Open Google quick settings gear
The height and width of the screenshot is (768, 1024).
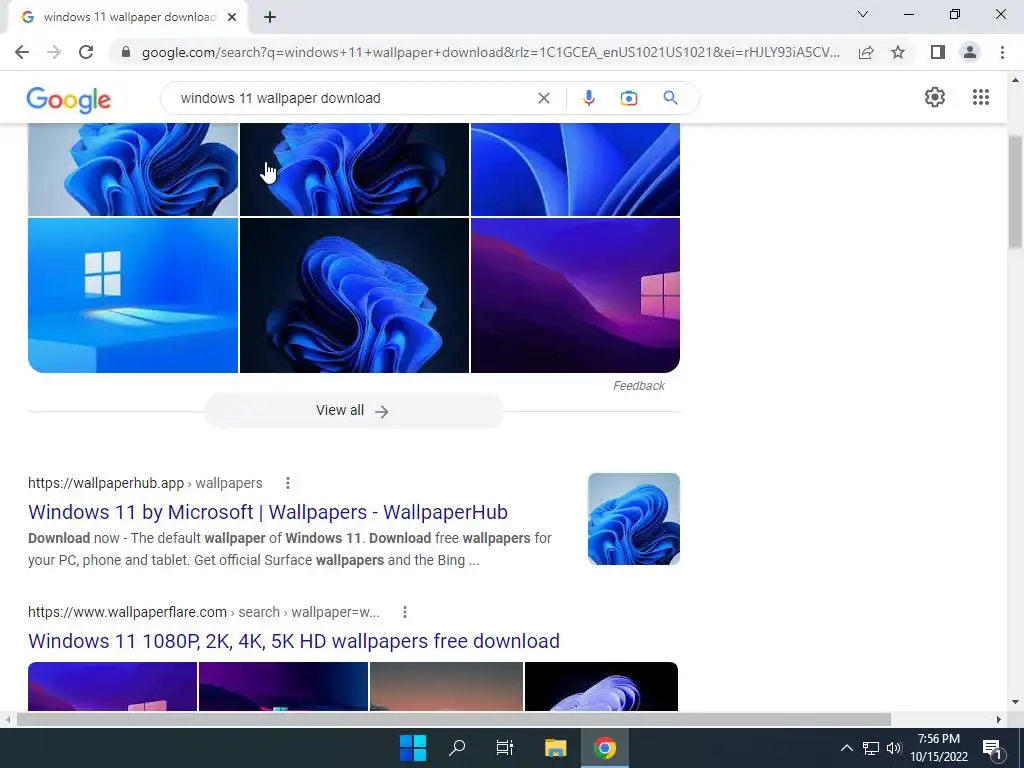935,97
